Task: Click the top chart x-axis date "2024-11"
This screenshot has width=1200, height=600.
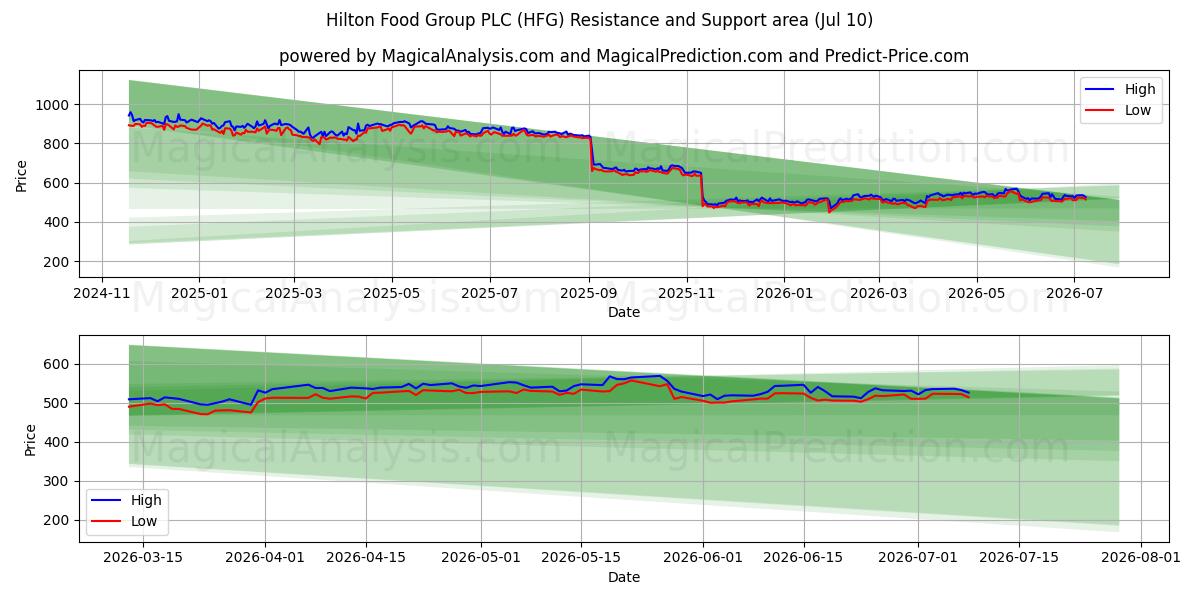Action: [x=102, y=294]
